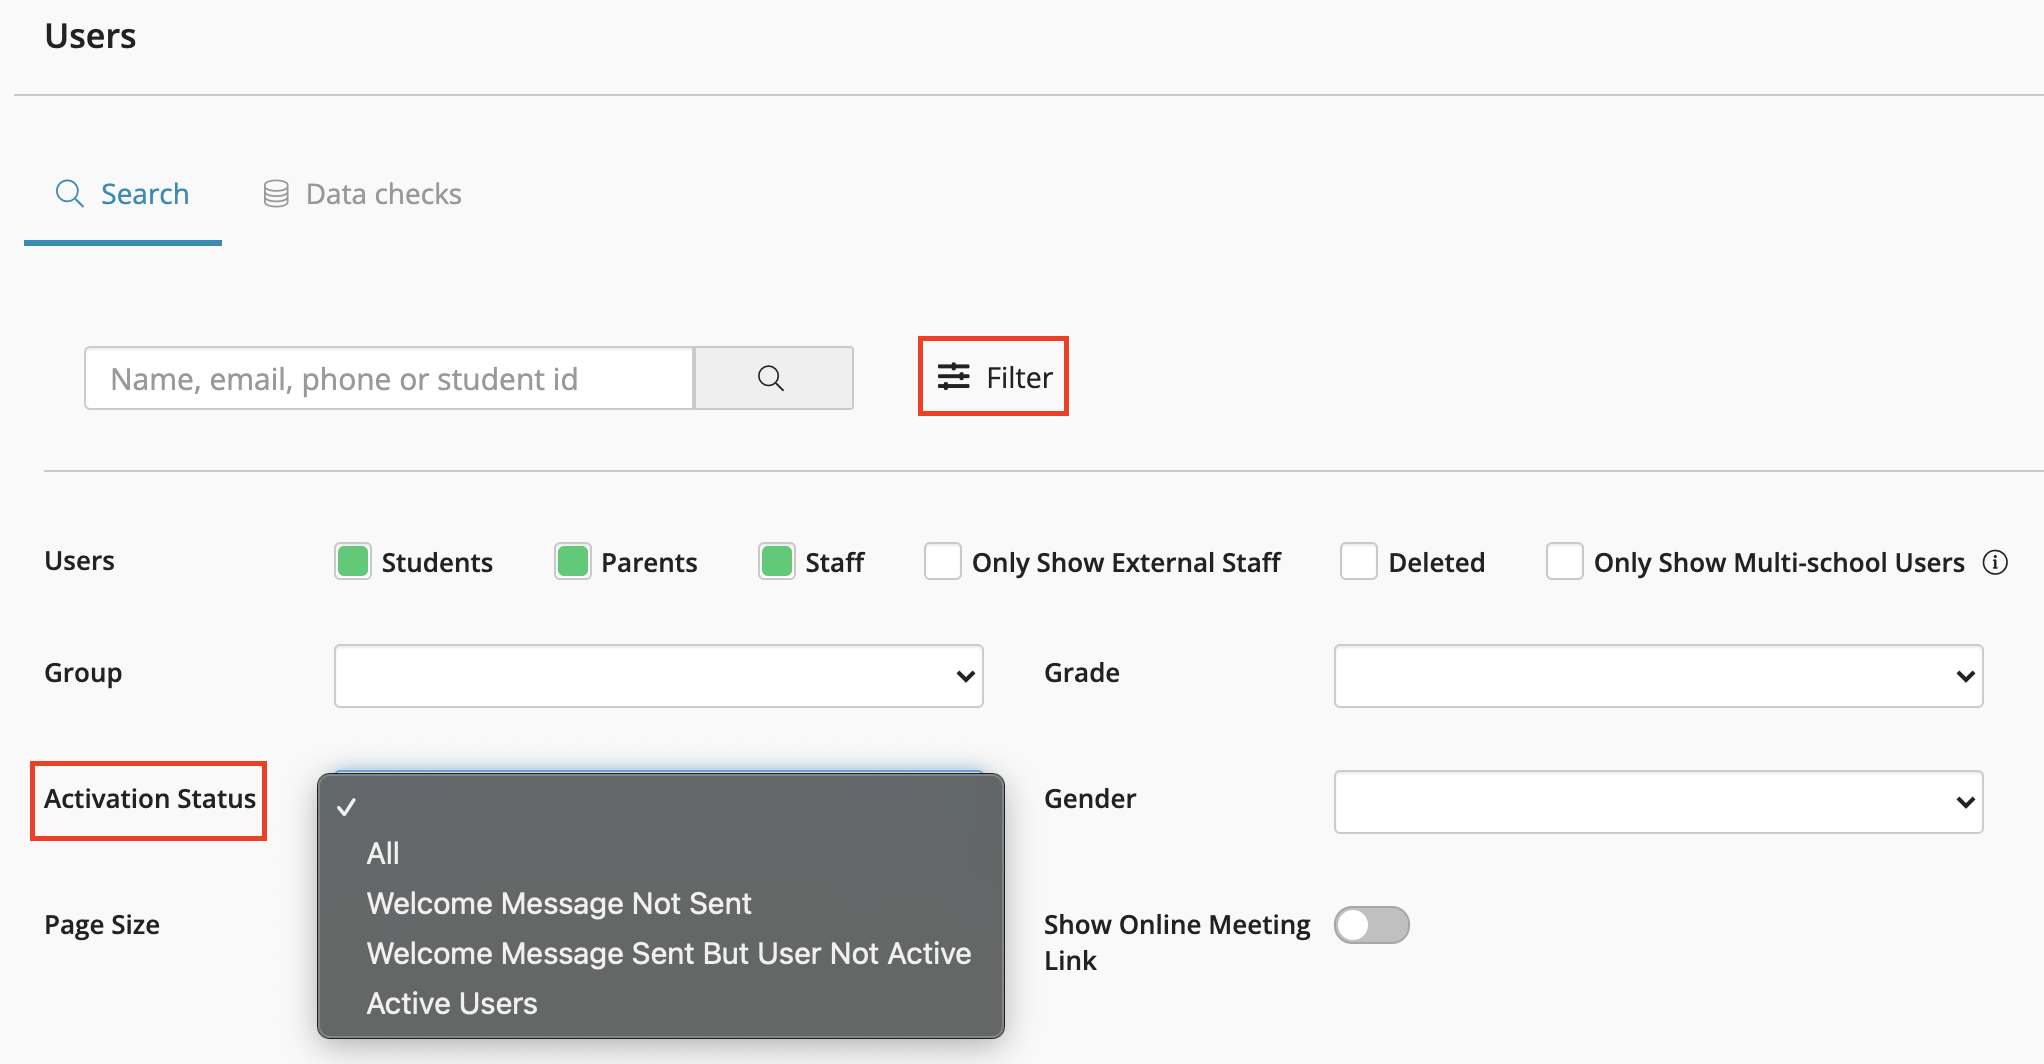Enable Only Show External Staff checkbox
This screenshot has width=2044, height=1064.
[943, 561]
